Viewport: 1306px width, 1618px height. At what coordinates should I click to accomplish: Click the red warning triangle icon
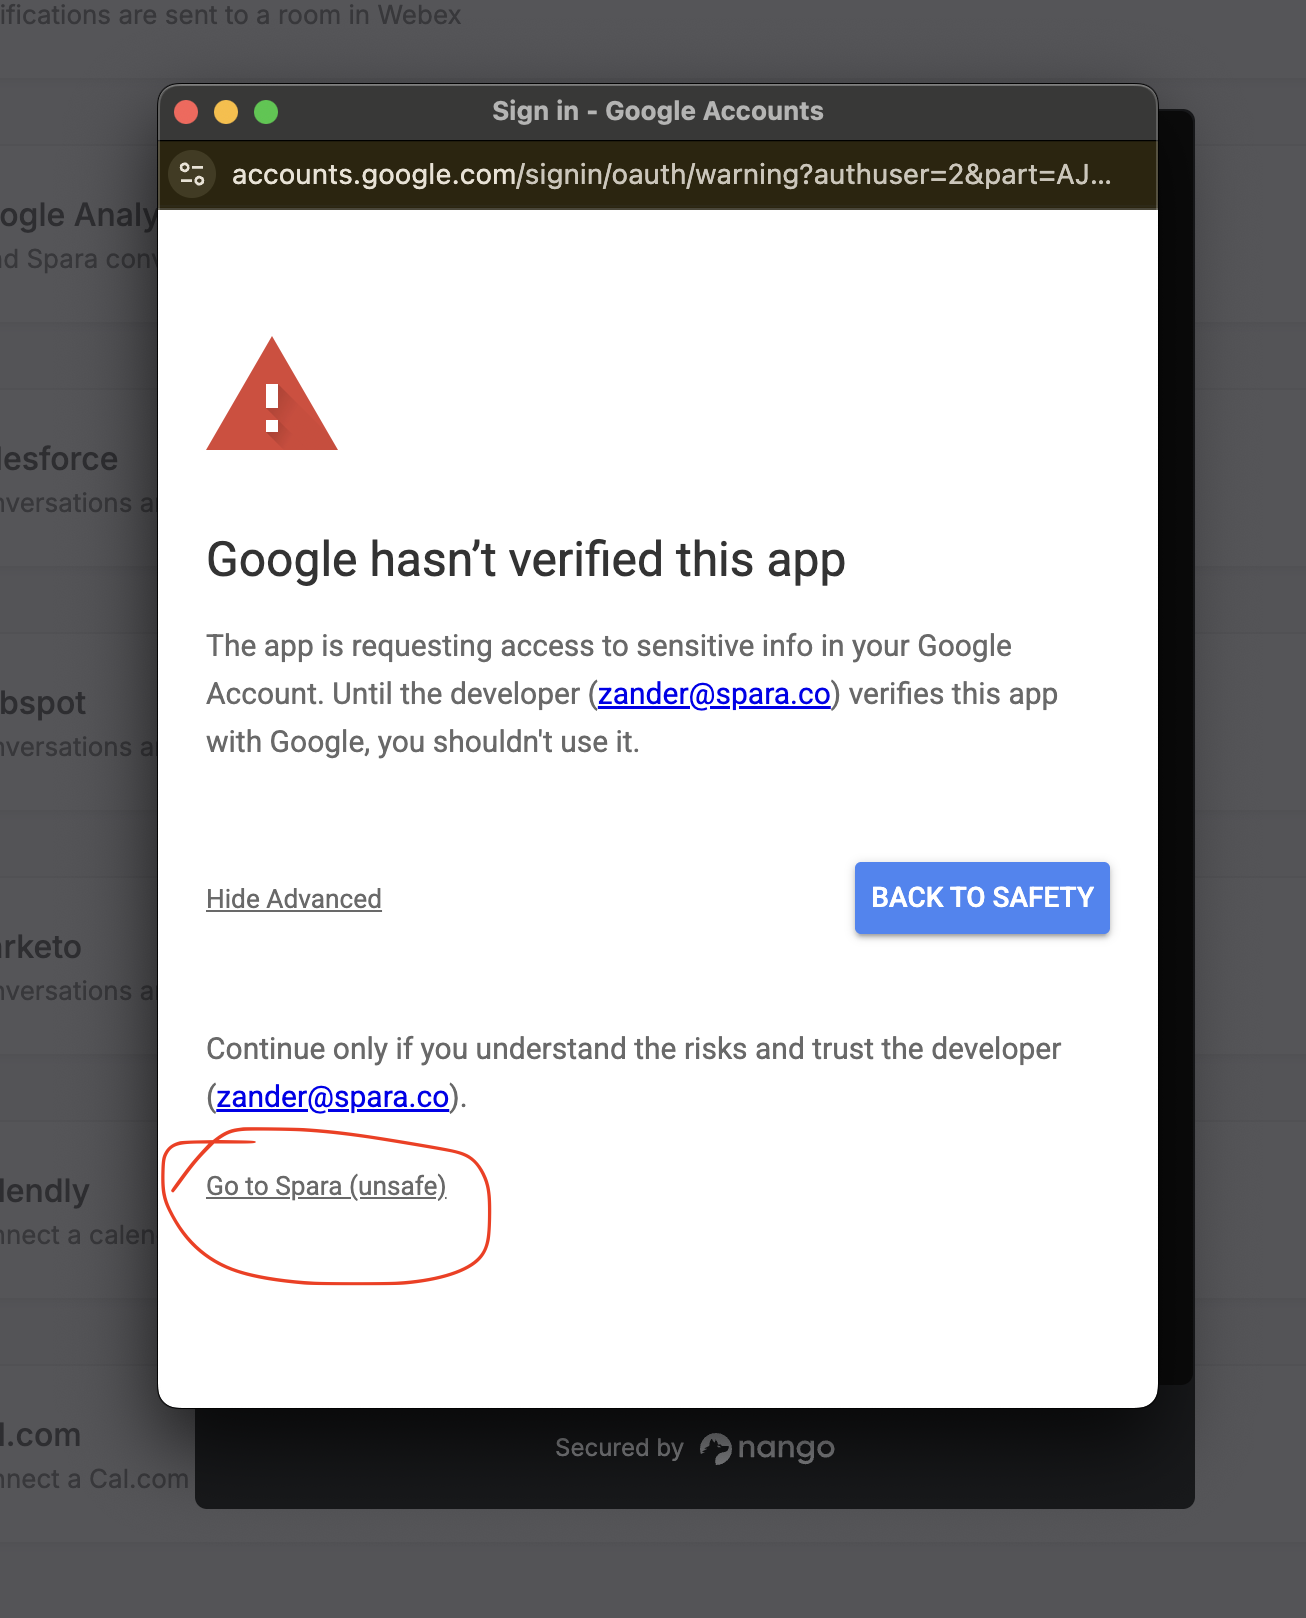(272, 398)
